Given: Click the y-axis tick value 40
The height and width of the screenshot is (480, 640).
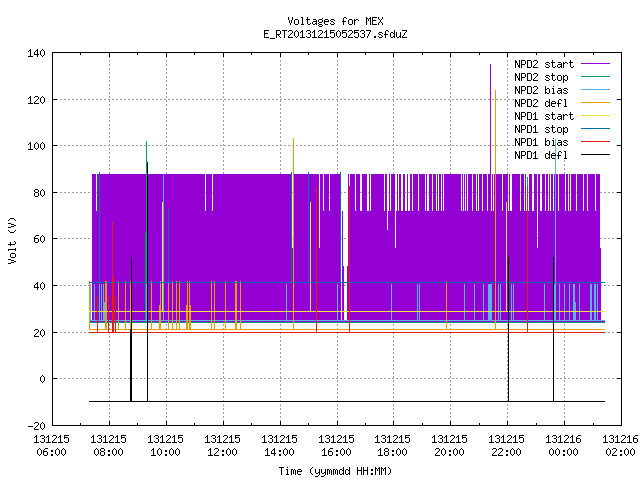Looking at the screenshot, I should coord(39,286).
